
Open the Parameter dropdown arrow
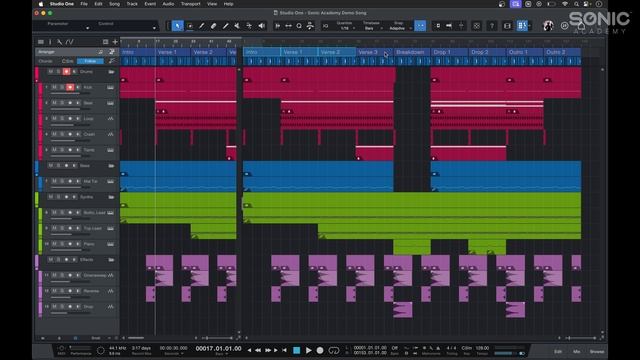tap(87, 28)
